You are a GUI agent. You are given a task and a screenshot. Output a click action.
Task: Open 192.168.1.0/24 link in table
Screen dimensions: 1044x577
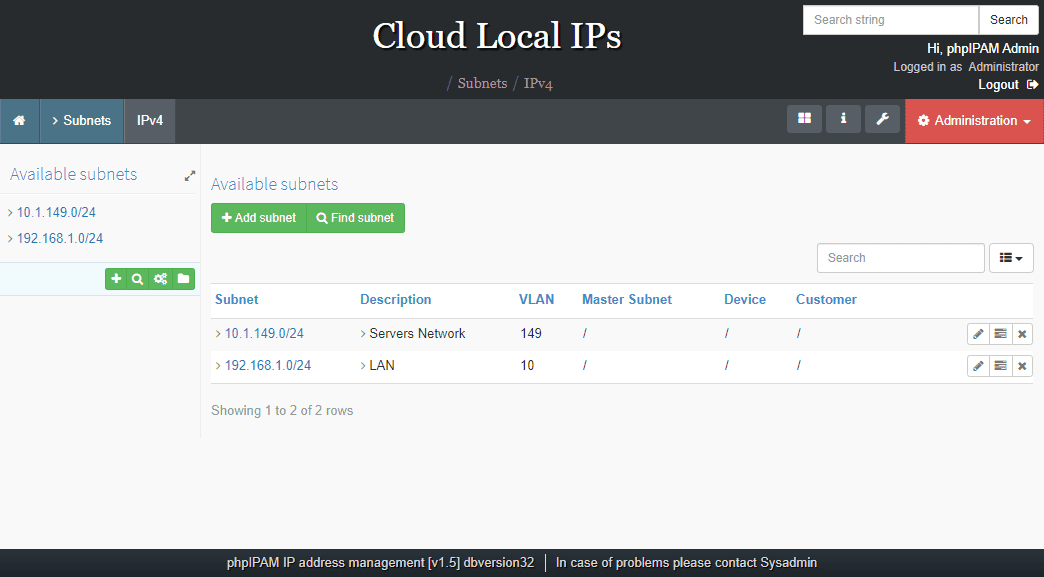click(x=268, y=365)
